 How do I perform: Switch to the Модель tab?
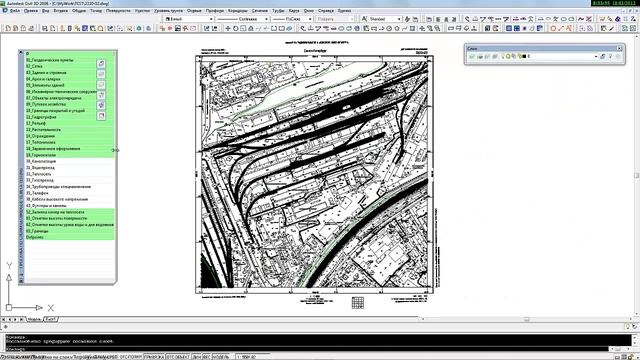tap(34, 319)
